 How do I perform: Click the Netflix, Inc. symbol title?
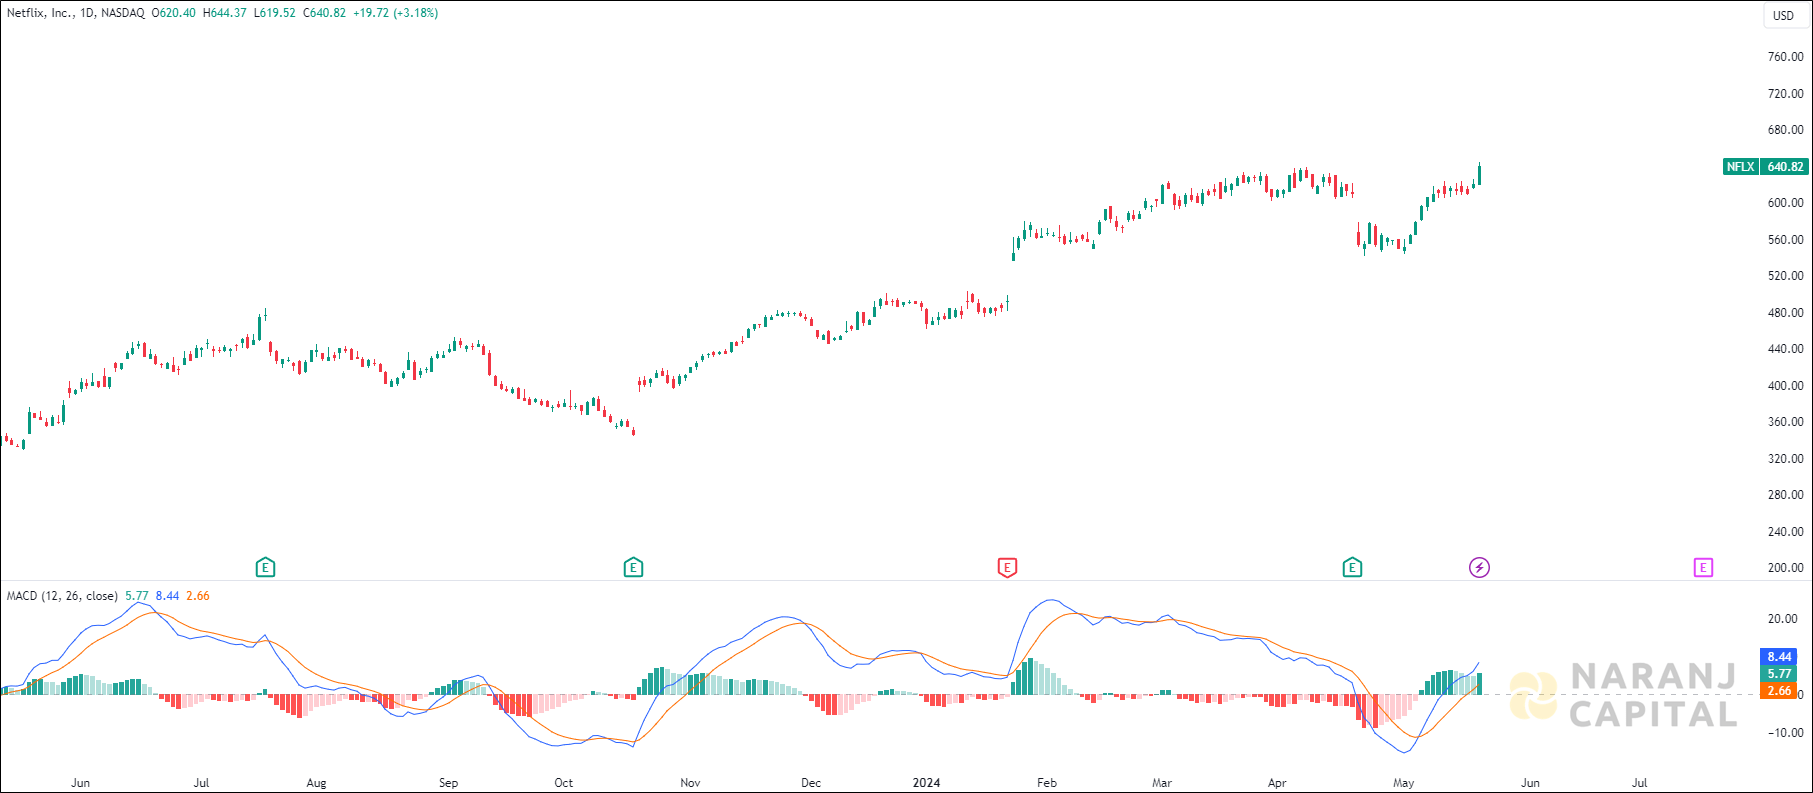click(x=40, y=13)
